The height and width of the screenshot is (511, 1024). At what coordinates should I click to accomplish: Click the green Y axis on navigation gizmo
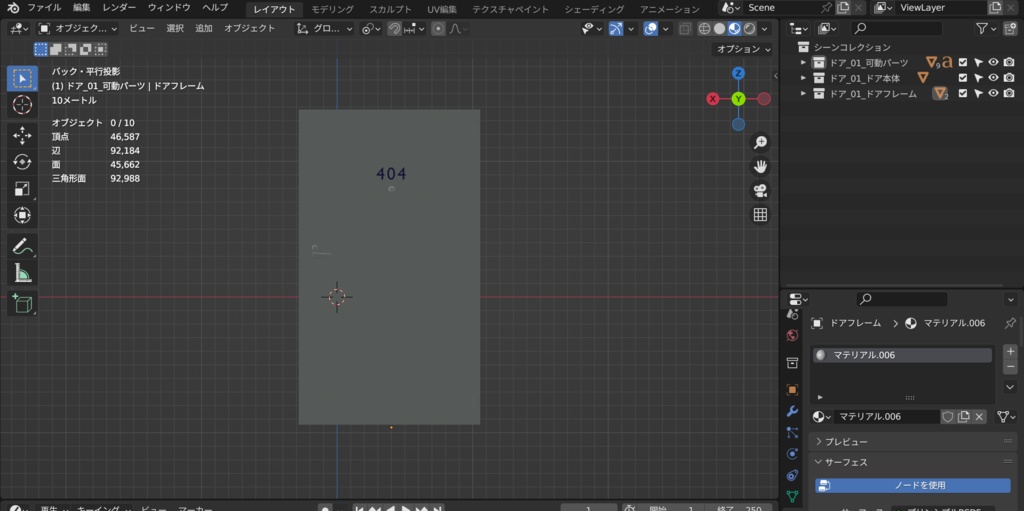click(738, 98)
